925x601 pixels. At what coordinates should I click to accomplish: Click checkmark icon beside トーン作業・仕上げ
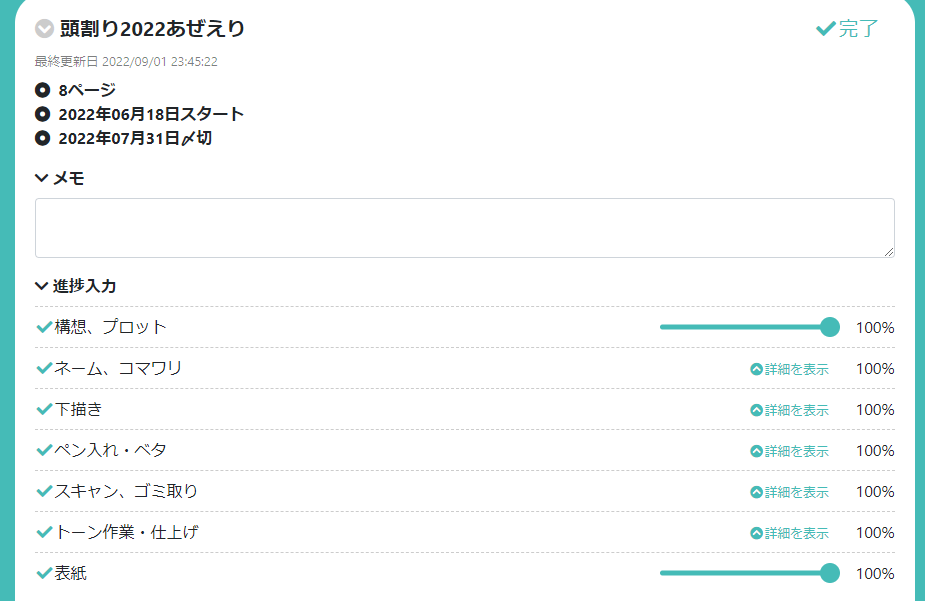44,532
